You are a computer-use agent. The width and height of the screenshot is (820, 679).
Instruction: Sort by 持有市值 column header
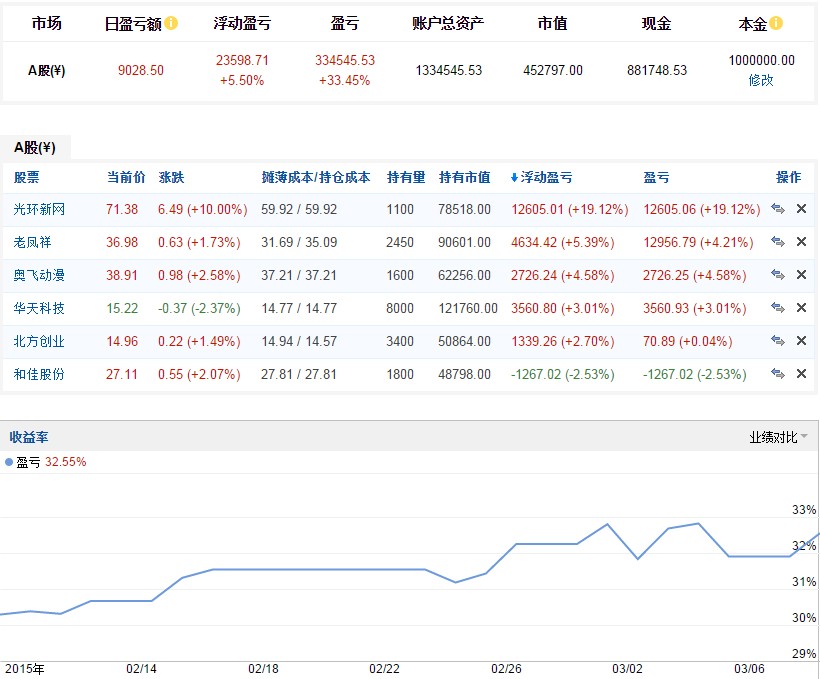464,177
